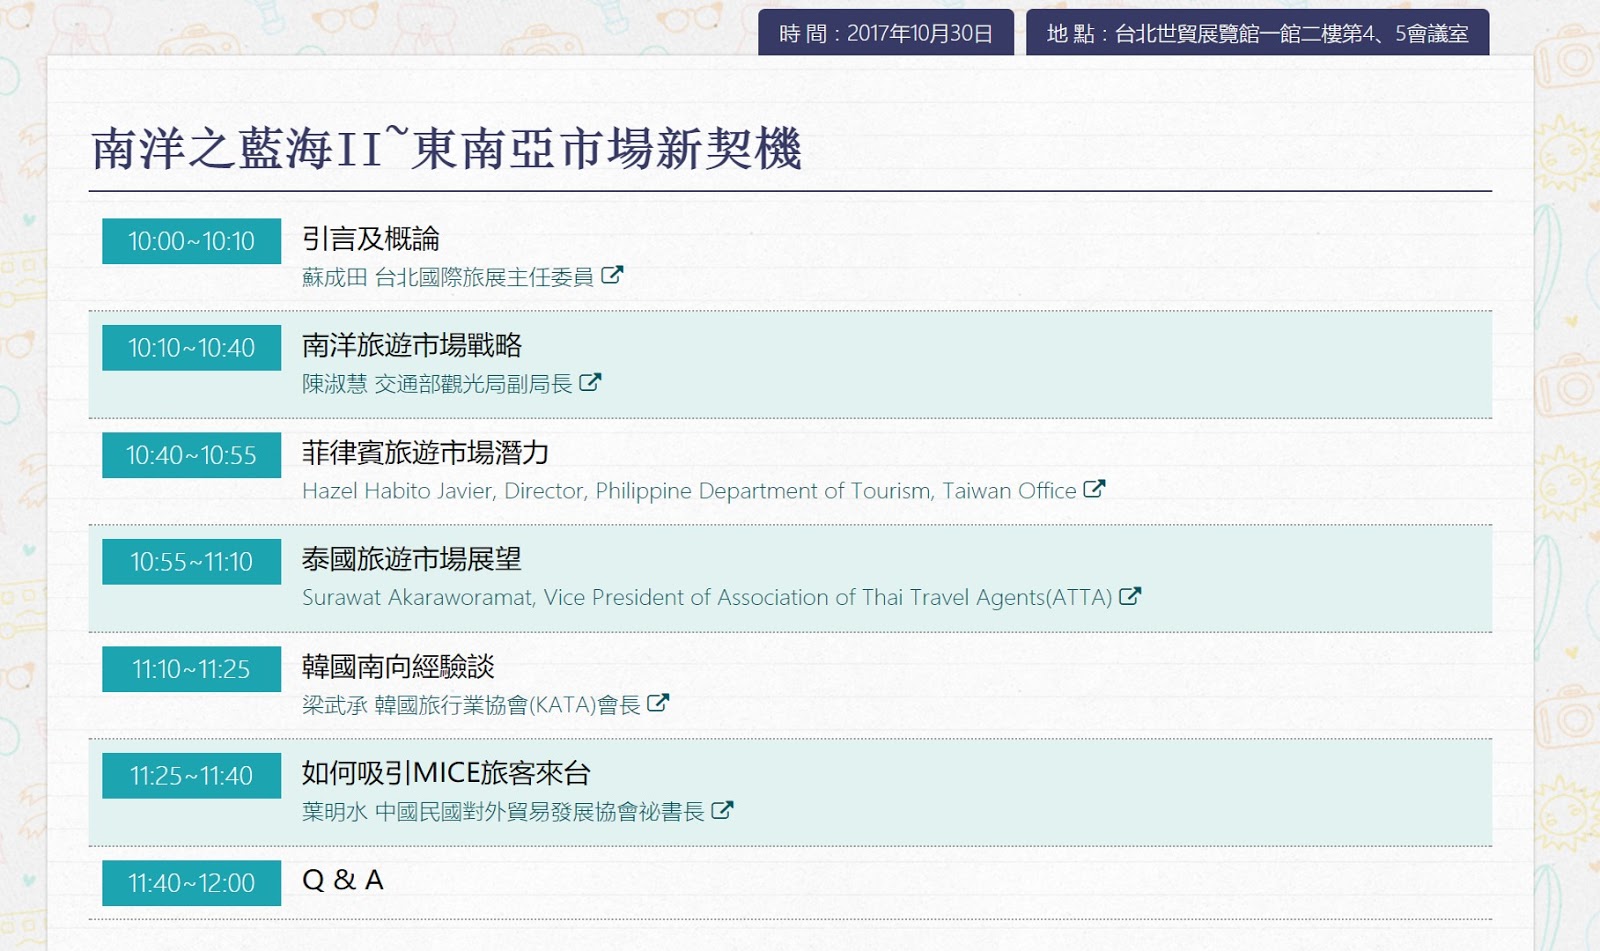Image resolution: width=1600 pixels, height=951 pixels.
Task: Click speaker link 陳淑慧 交通部觀光局副局長
Action: 437,384
